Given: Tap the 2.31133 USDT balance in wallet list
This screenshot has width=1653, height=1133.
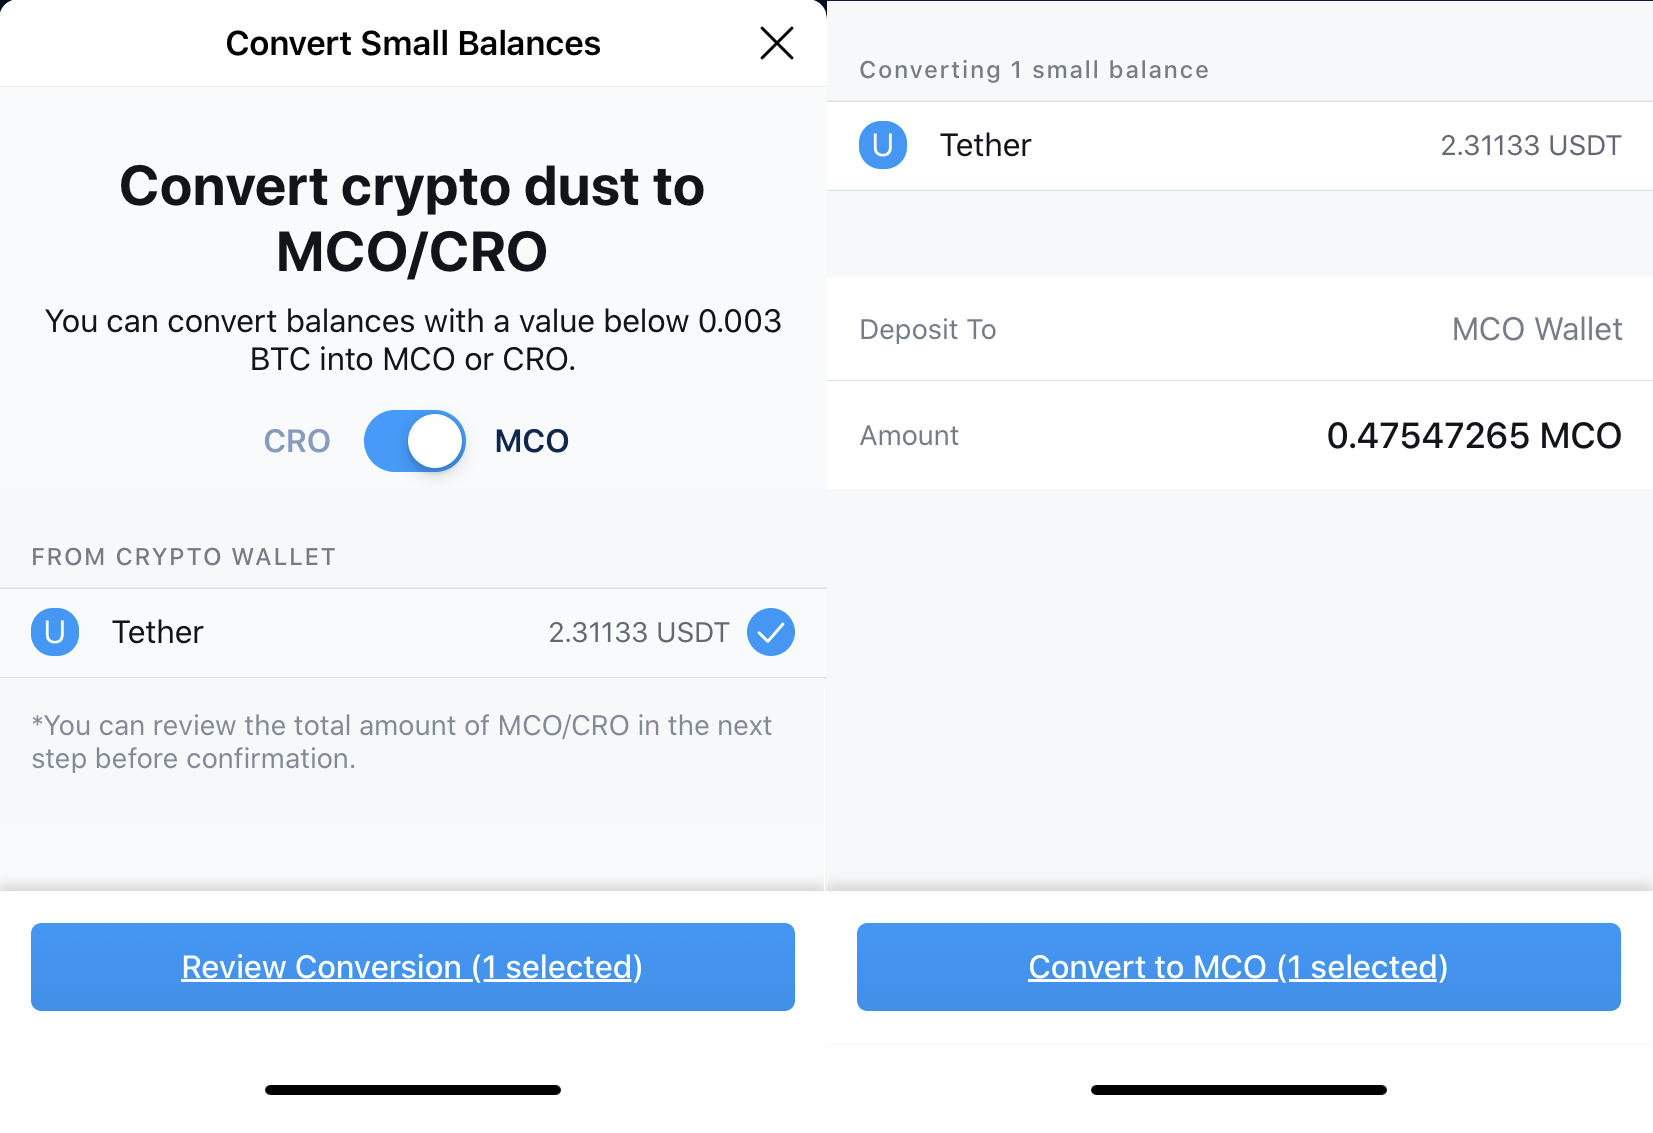Looking at the screenshot, I should coord(639,633).
